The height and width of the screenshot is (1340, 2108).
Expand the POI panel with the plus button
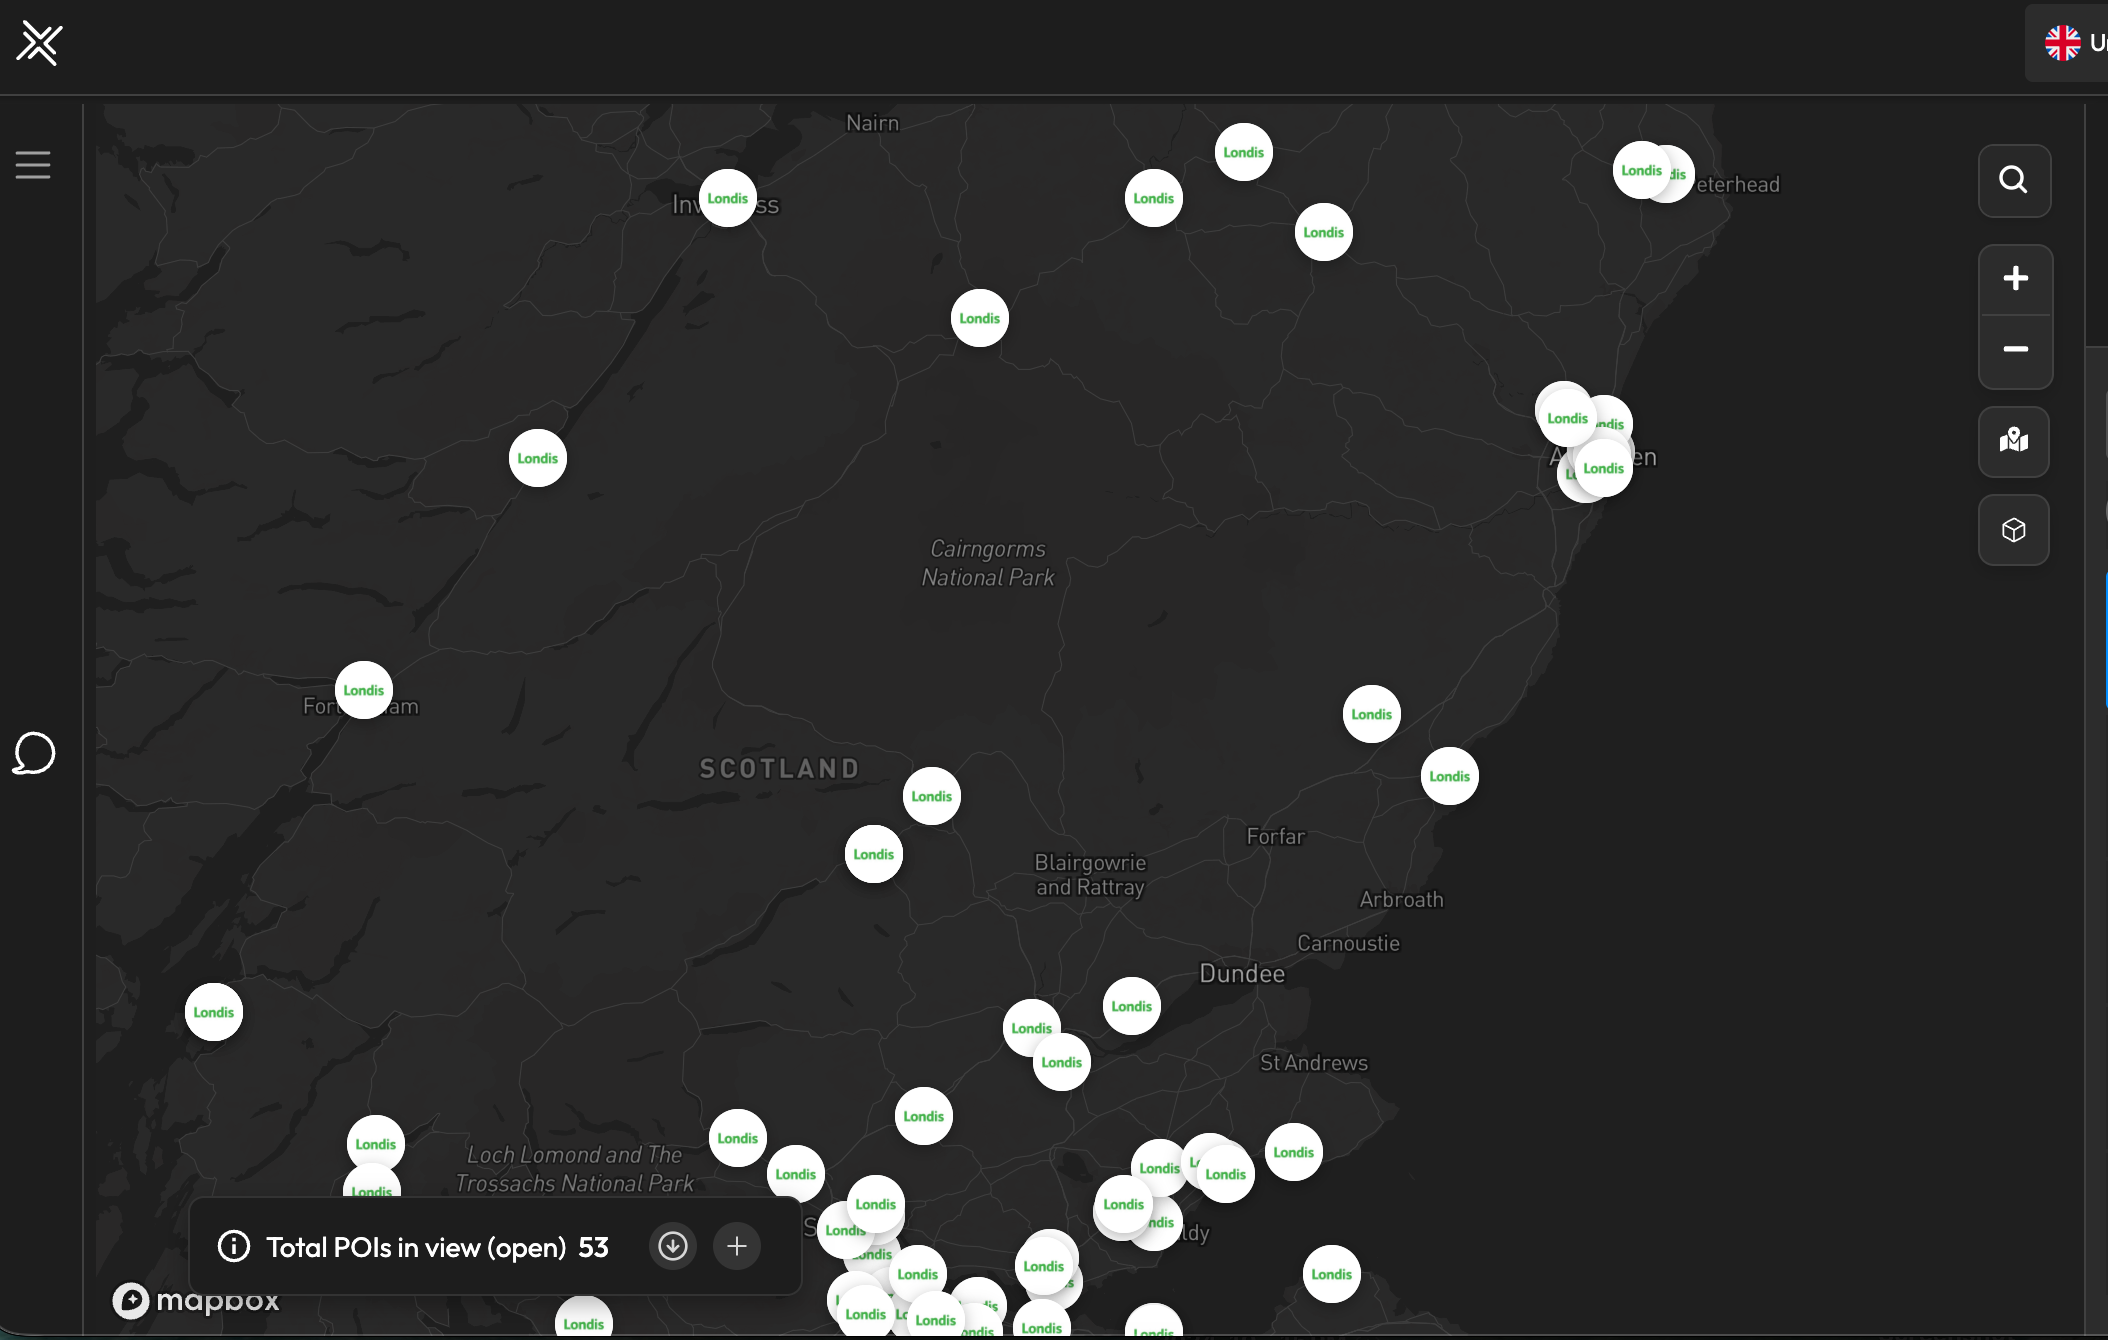(737, 1246)
